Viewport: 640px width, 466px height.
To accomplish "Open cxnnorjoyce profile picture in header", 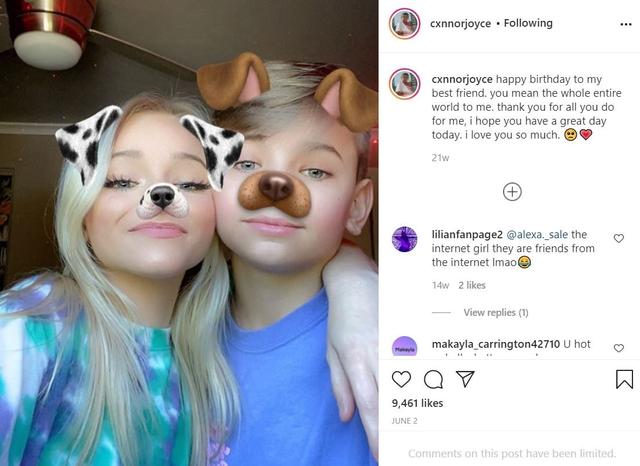I will pyautogui.click(x=404, y=24).
